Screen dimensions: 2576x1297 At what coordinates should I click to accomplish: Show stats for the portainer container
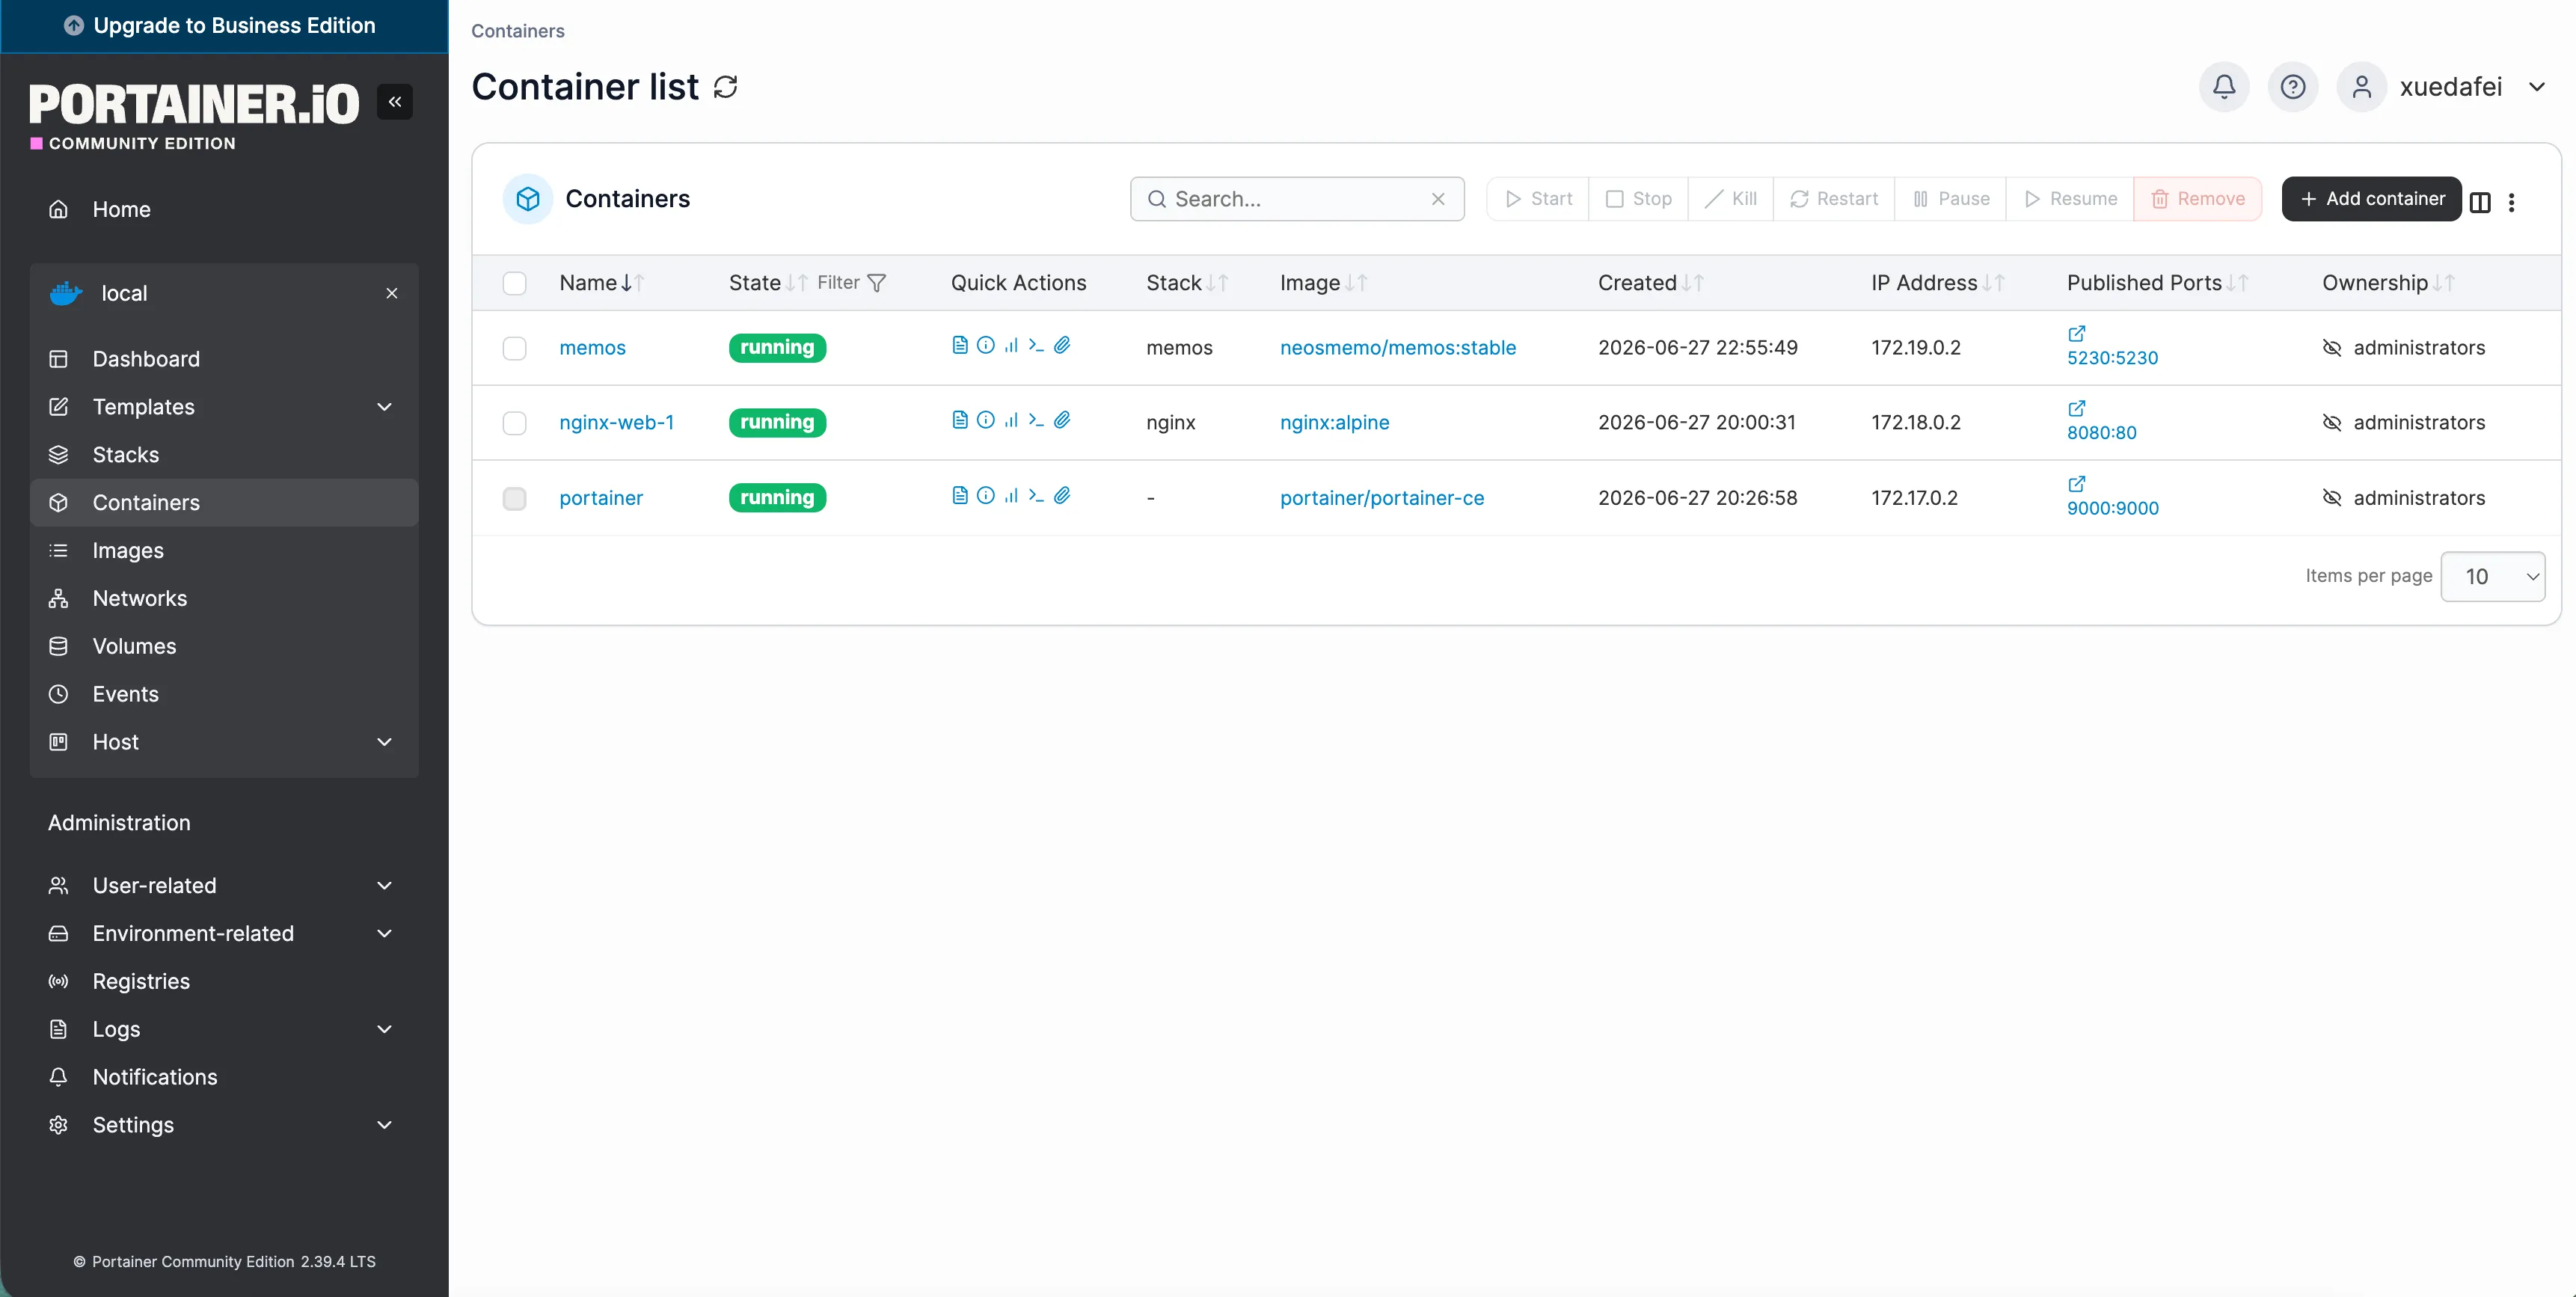click(x=1011, y=495)
